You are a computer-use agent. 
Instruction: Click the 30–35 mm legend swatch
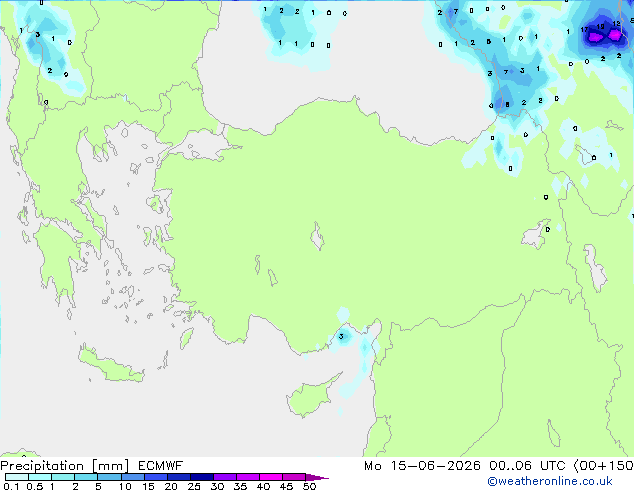tap(224, 477)
